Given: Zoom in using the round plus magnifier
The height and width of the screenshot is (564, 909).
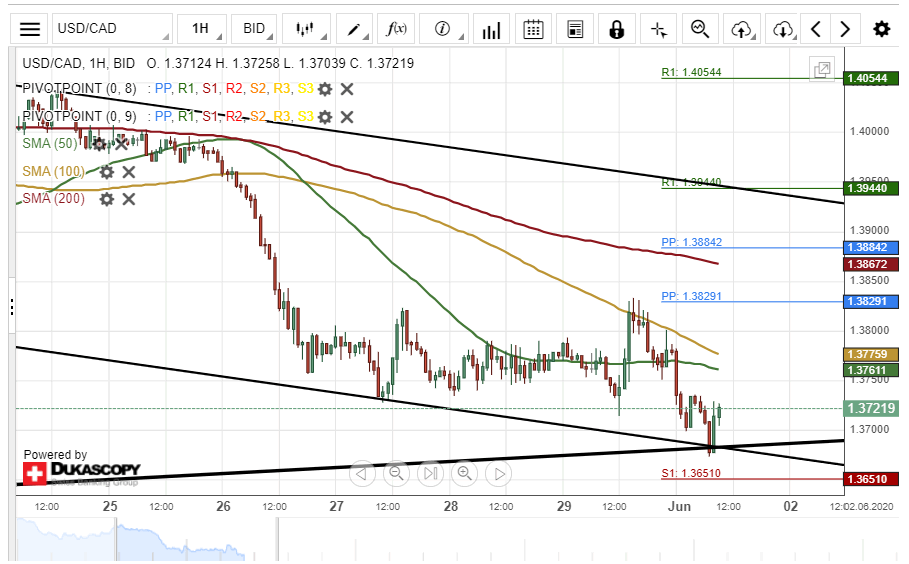Looking at the screenshot, I should click(465, 474).
